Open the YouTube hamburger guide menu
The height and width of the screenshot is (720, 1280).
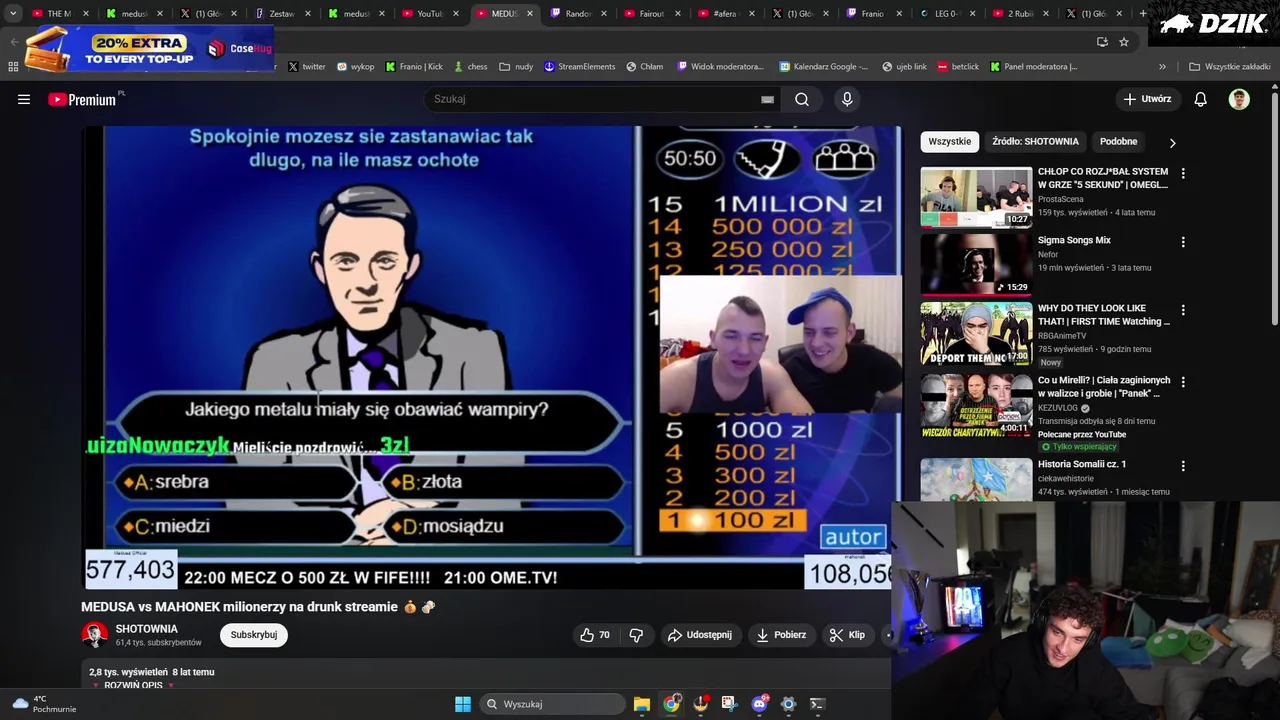(24, 99)
